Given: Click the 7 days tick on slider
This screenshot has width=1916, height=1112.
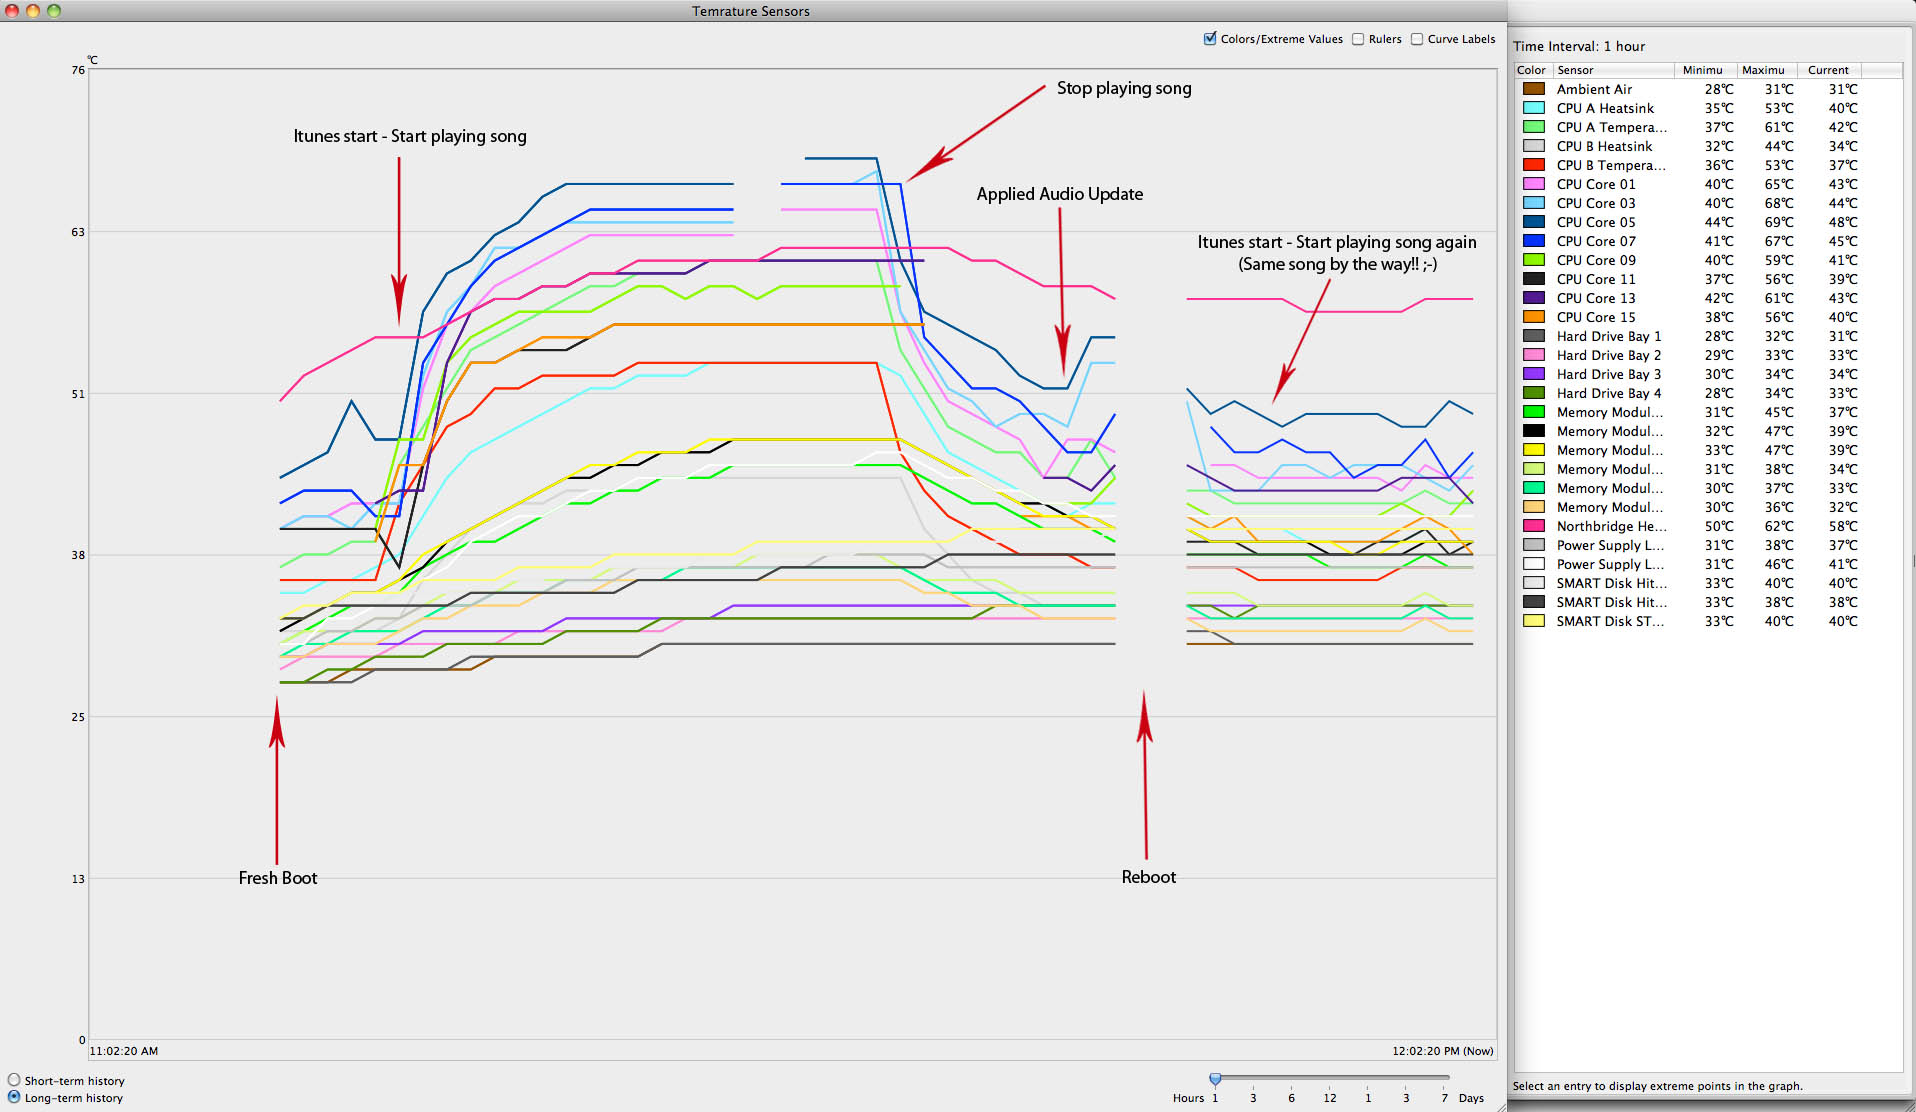Looking at the screenshot, I should [x=1444, y=1097].
